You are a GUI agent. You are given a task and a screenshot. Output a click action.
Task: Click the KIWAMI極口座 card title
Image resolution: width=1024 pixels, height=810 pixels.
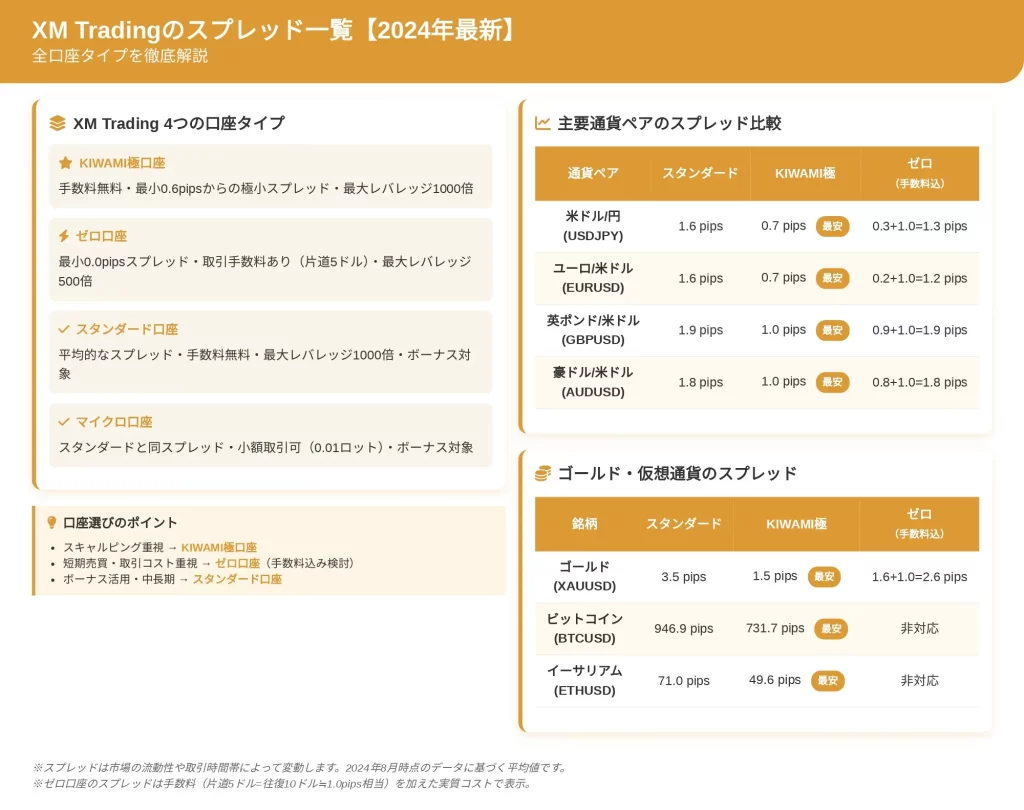click(122, 163)
